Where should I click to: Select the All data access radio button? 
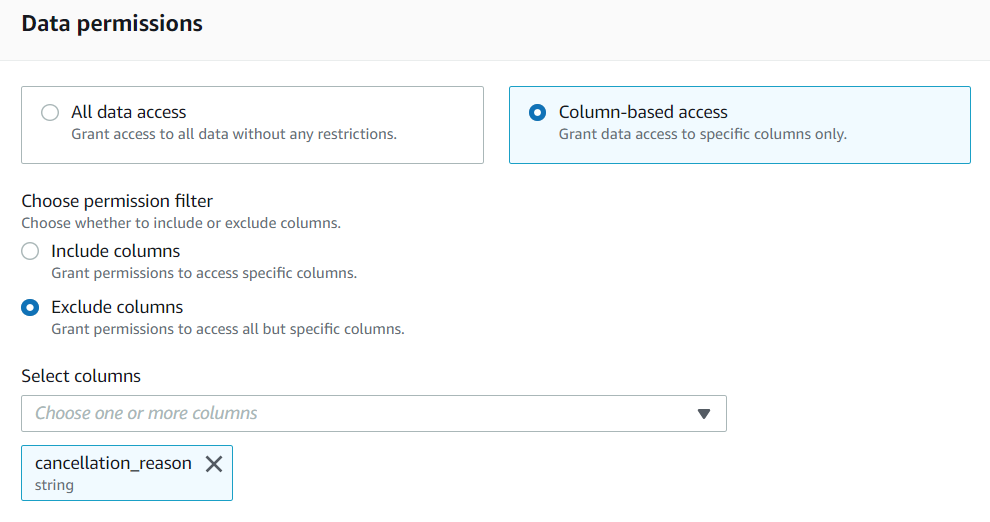[50, 113]
